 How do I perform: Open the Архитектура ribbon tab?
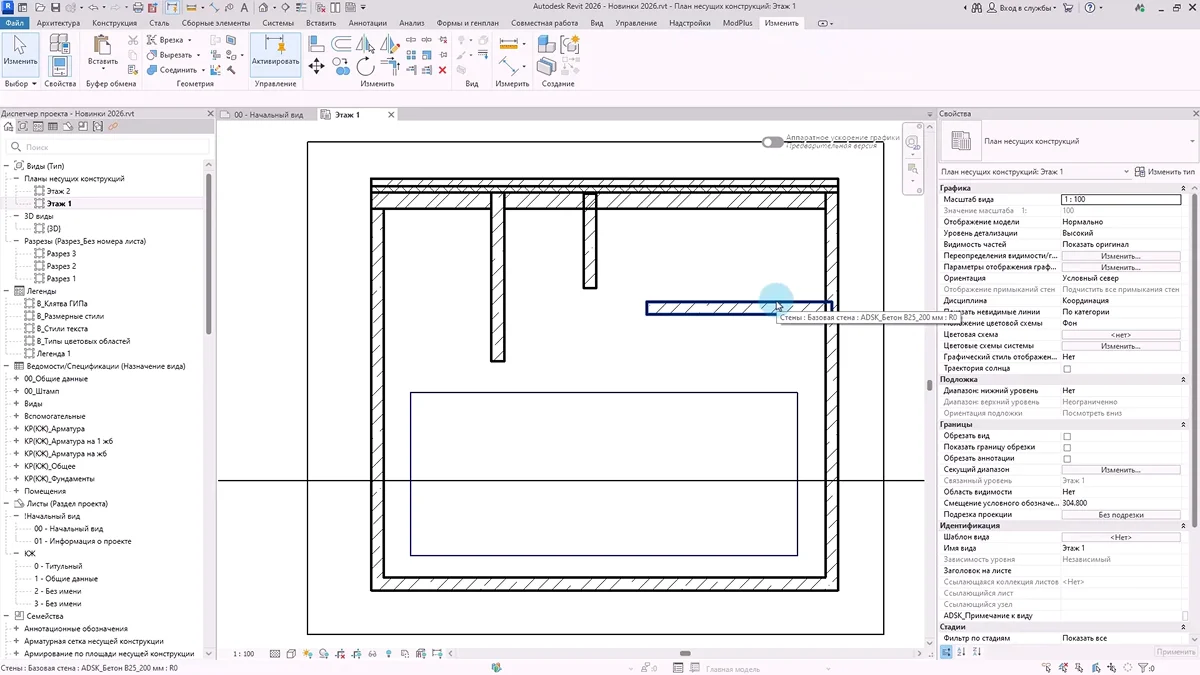(x=58, y=22)
